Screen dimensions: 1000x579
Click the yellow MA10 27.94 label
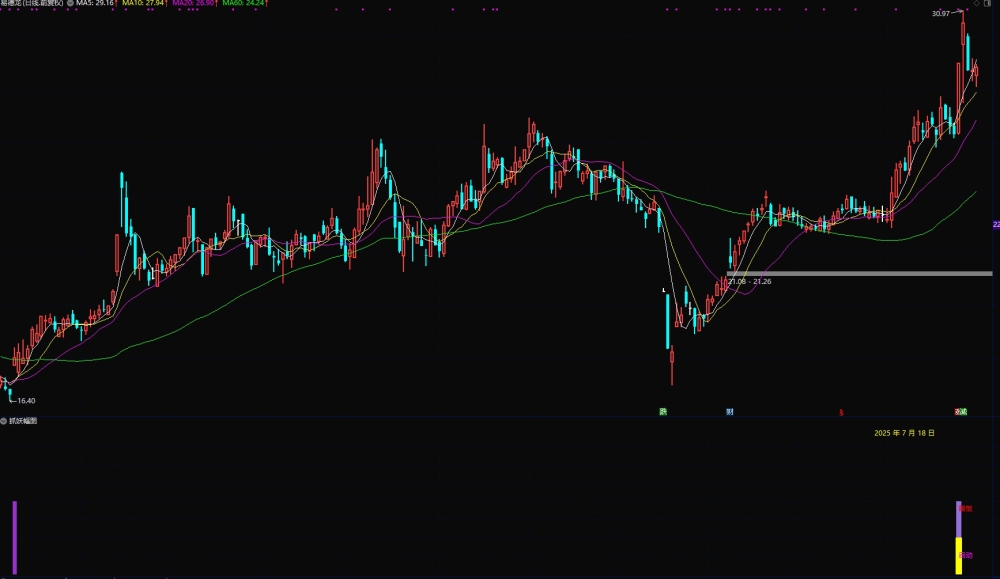[145, 3]
